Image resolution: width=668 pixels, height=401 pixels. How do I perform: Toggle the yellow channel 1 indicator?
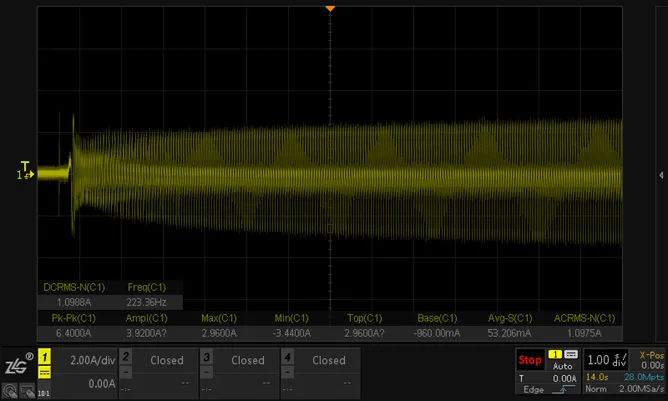(44, 357)
